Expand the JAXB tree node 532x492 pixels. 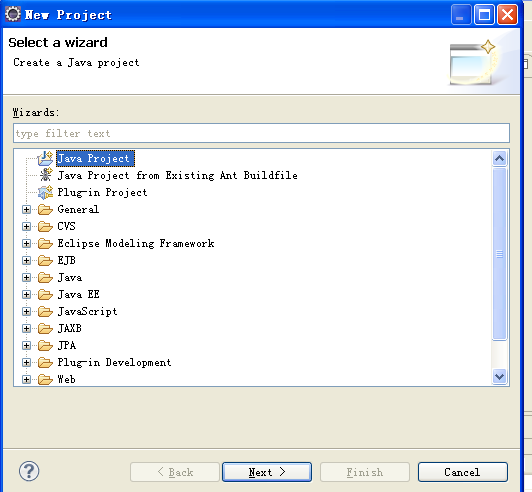[26, 328]
